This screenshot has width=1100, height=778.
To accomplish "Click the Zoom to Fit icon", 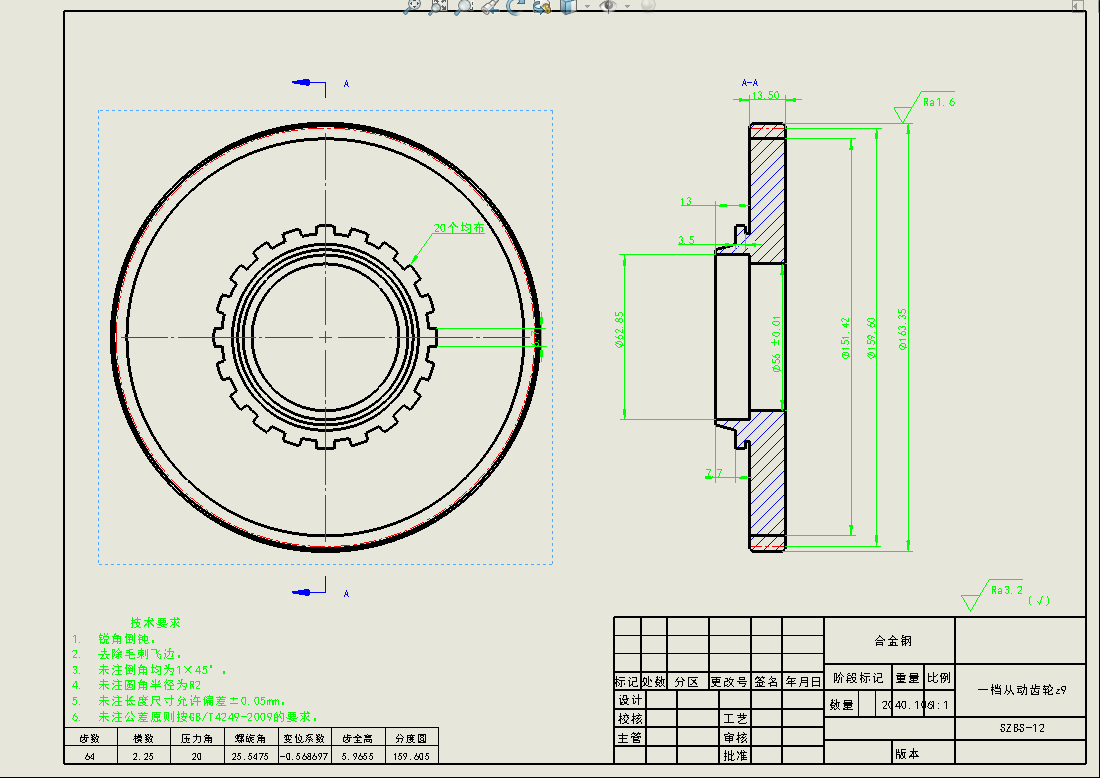I will pos(413,6).
